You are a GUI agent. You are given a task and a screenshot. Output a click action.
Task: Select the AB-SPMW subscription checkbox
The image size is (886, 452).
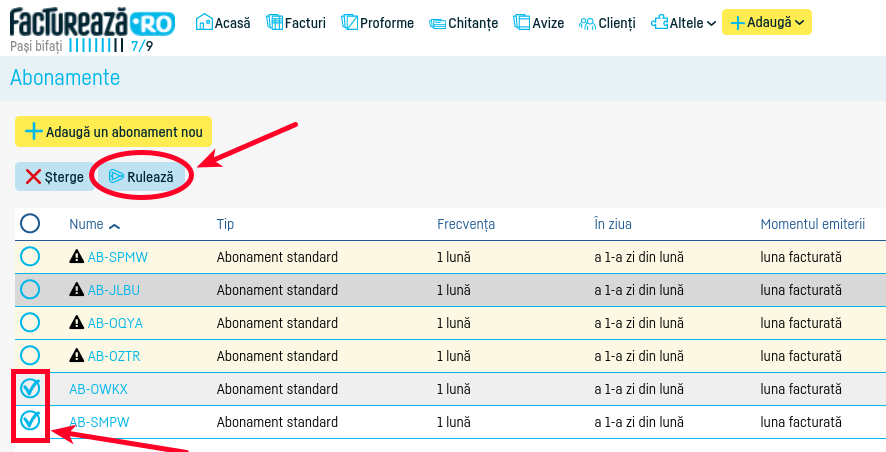click(x=30, y=257)
